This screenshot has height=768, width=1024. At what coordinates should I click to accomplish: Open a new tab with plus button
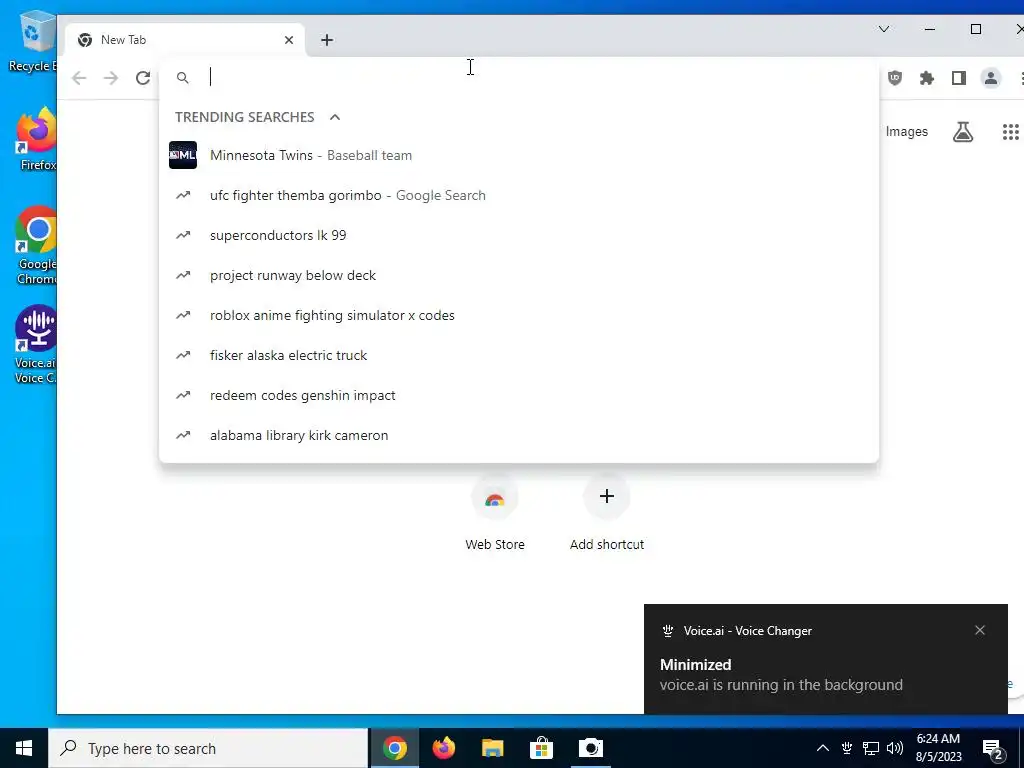click(327, 40)
